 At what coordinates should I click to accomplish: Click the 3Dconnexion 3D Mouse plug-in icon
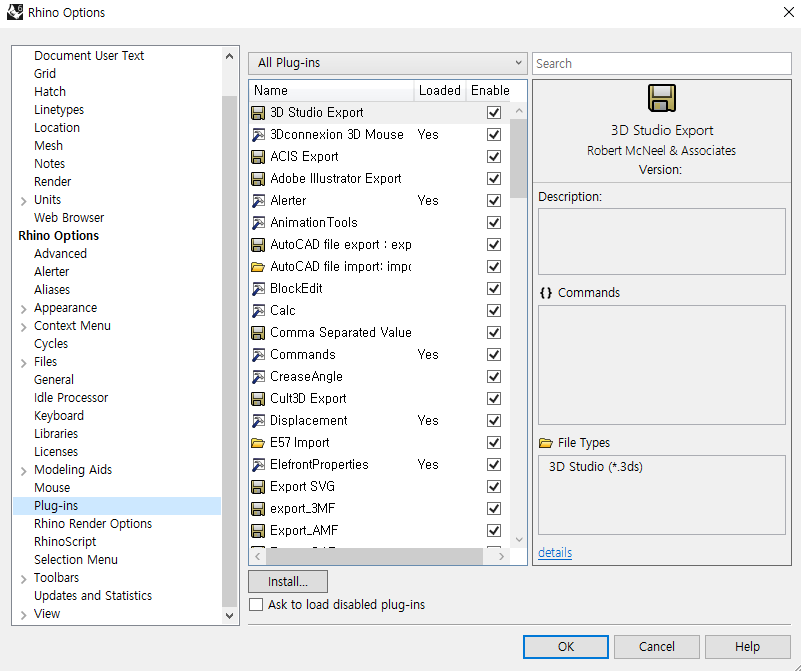(x=258, y=135)
